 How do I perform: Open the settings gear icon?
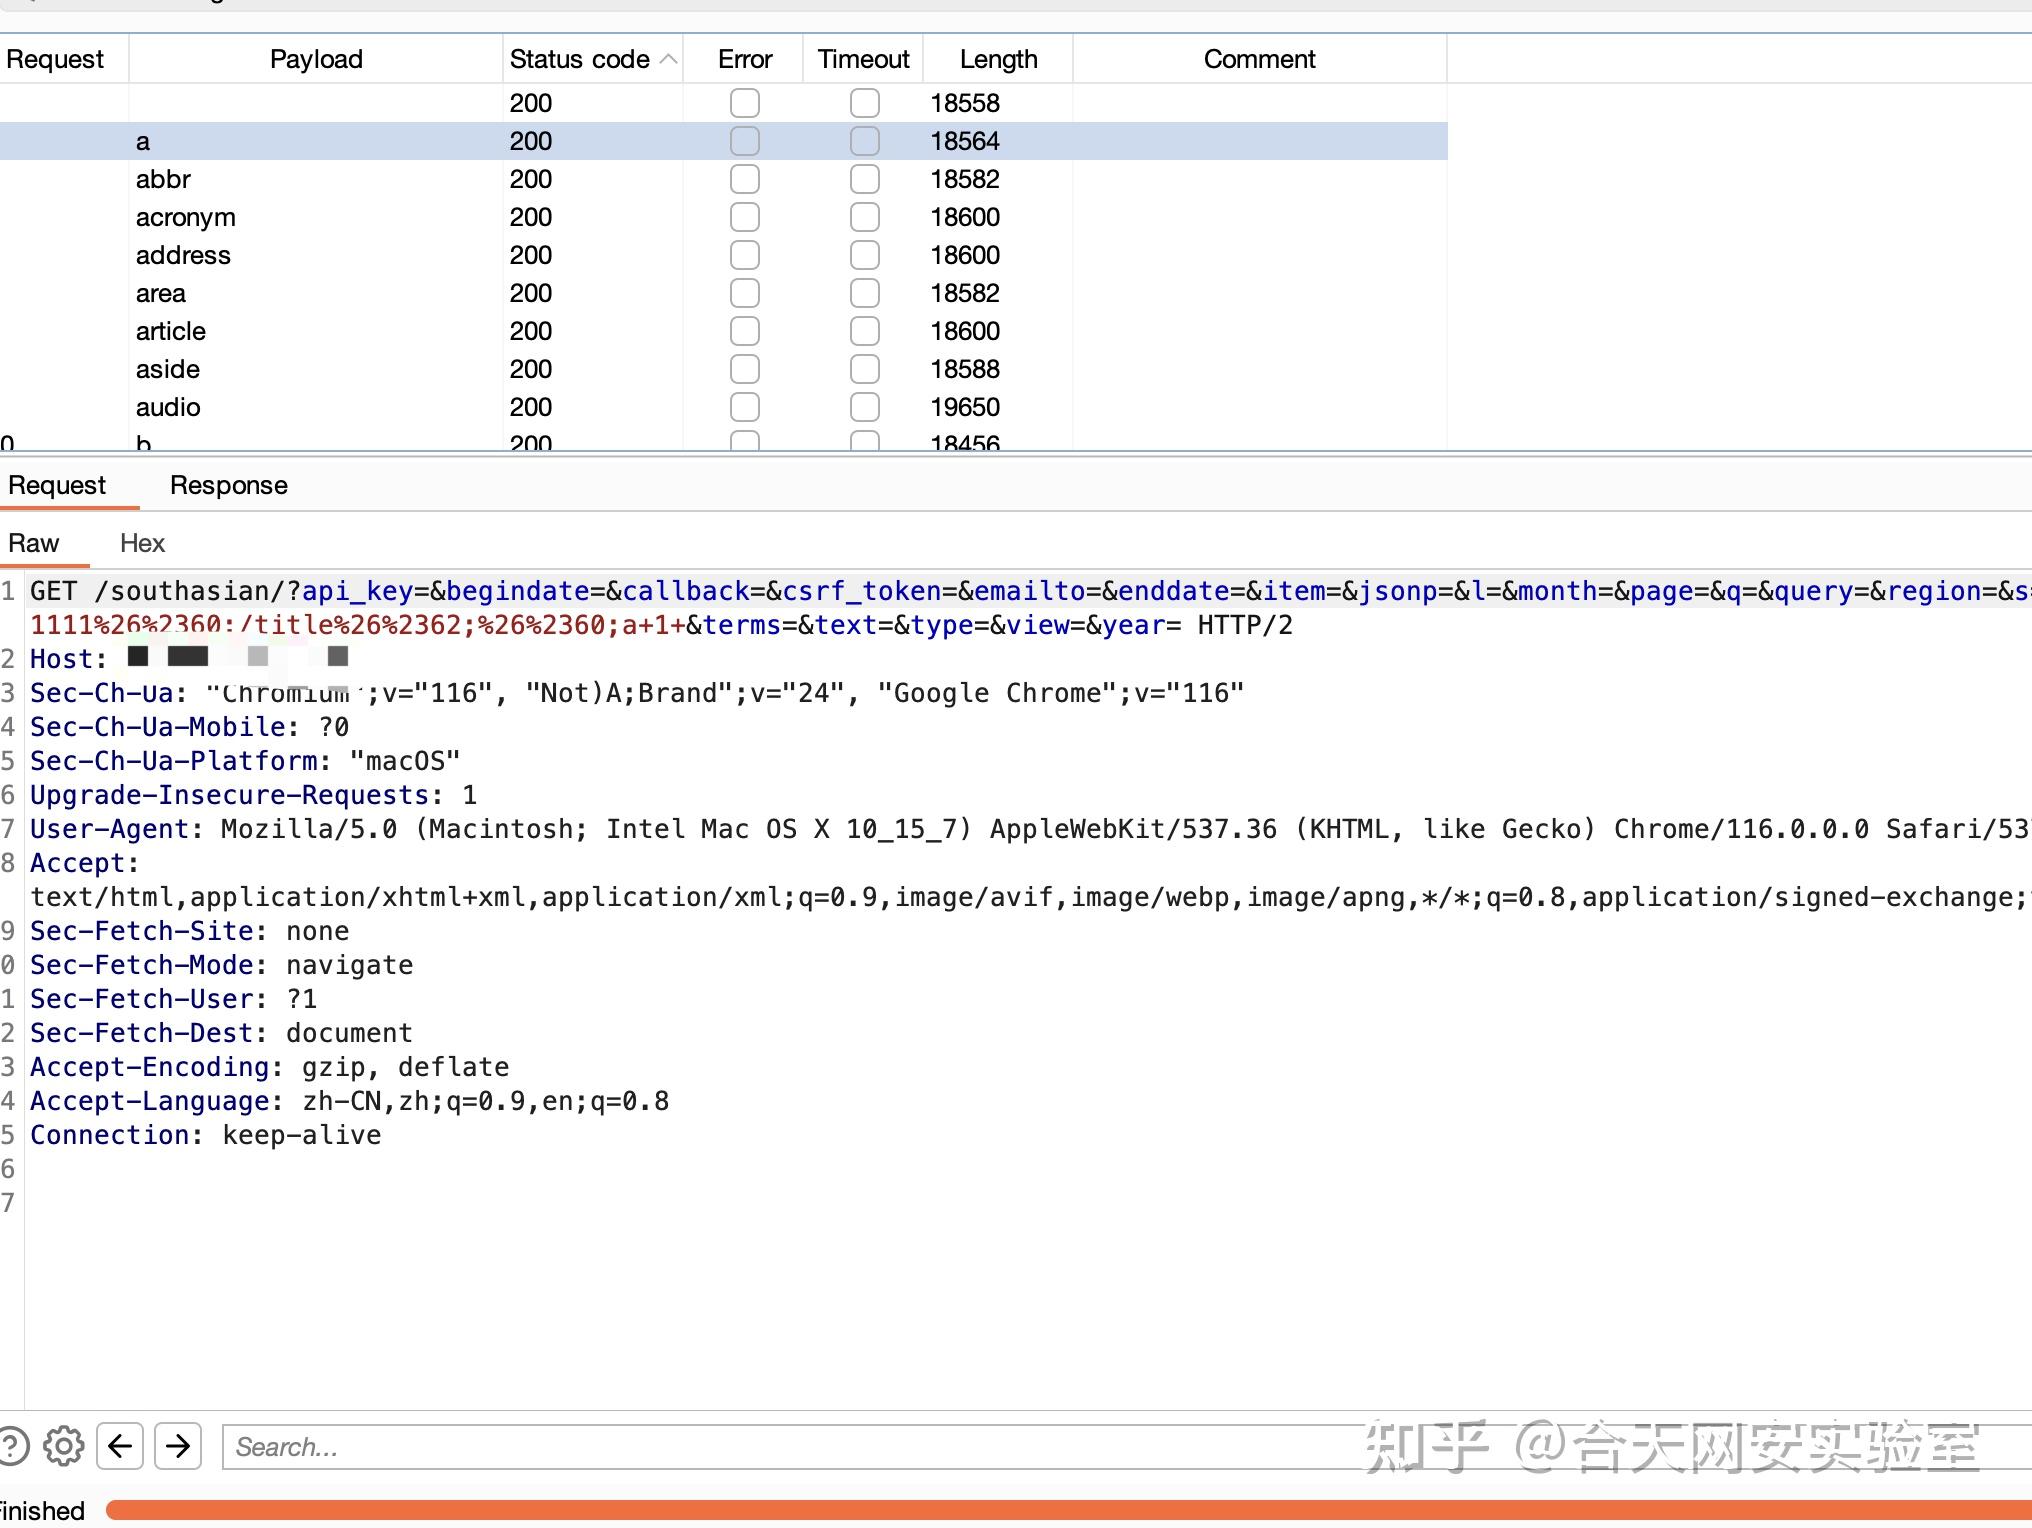point(63,1446)
